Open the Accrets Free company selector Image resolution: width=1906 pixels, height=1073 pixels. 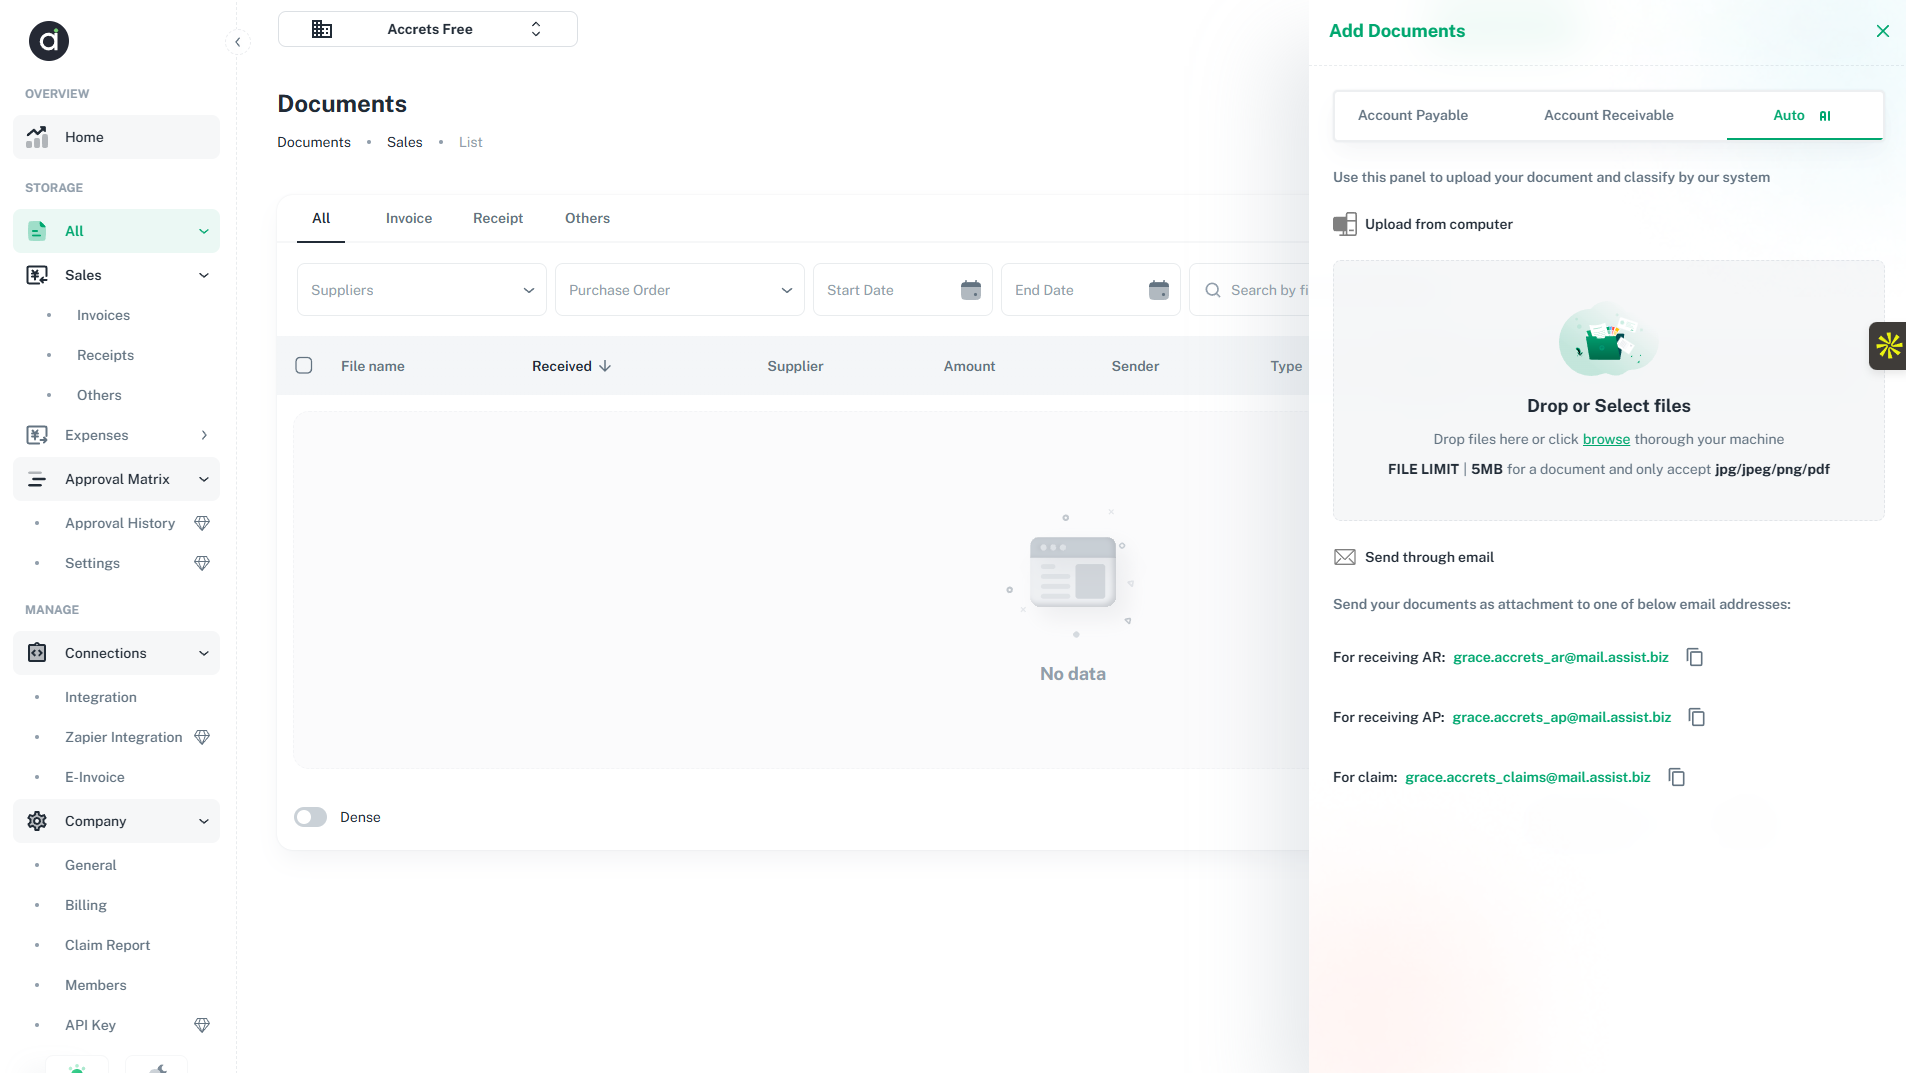click(428, 29)
